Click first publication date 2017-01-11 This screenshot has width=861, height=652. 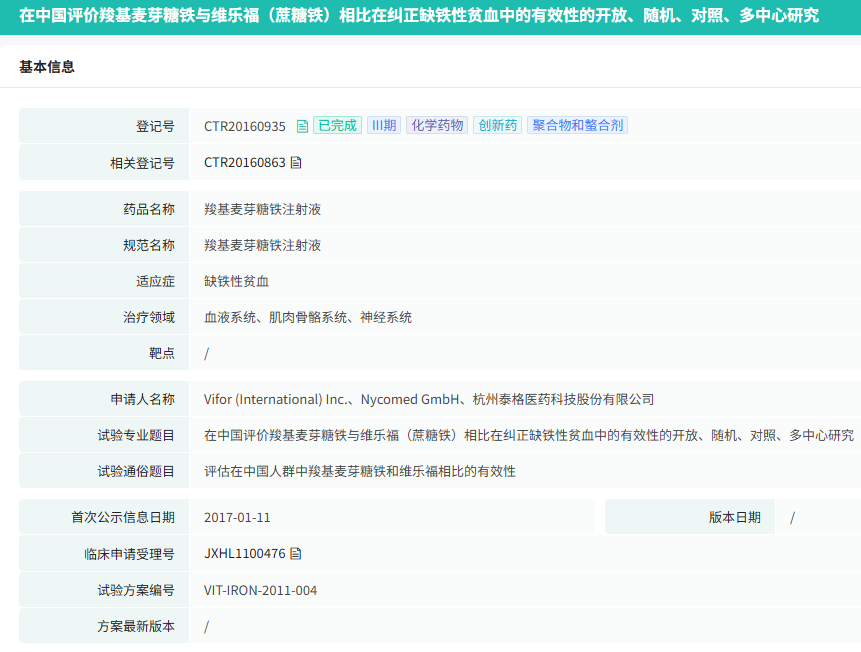coord(237,517)
